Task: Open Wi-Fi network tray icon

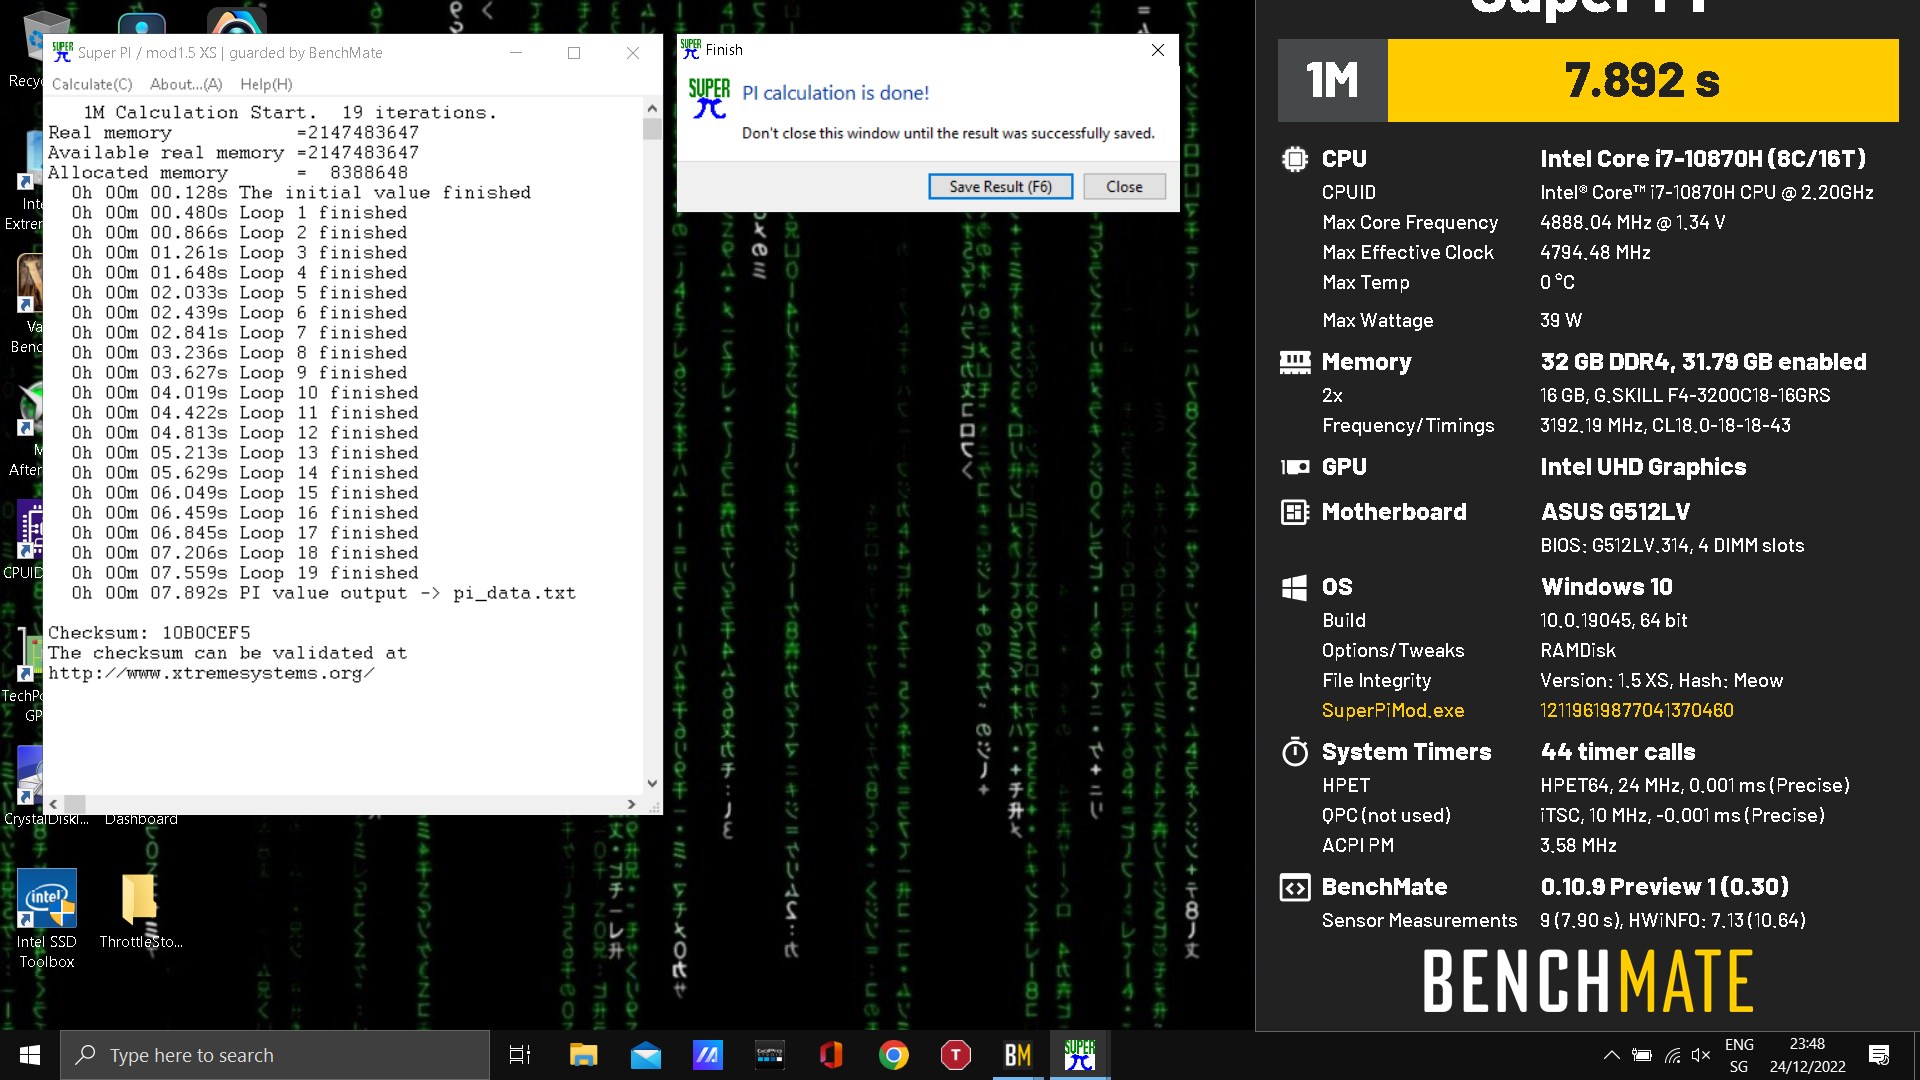Action: [x=1672, y=1055]
